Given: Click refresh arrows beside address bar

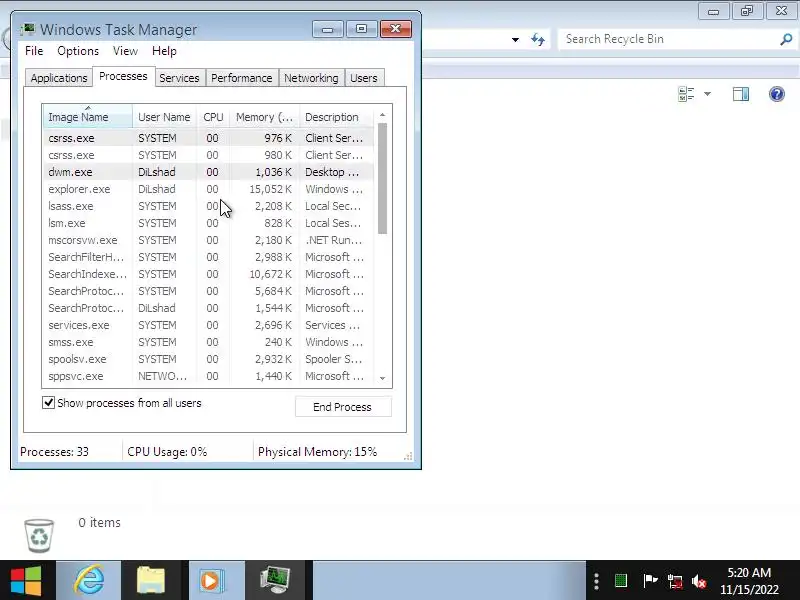Looking at the screenshot, I should click(538, 39).
